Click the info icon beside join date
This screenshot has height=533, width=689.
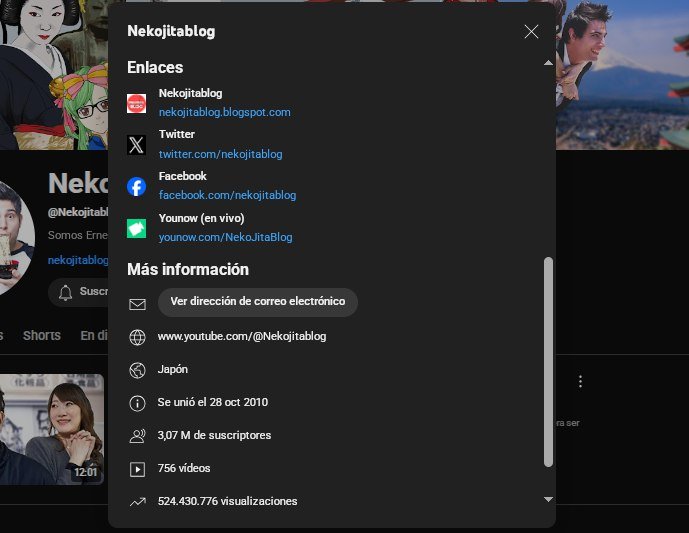tap(138, 403)
